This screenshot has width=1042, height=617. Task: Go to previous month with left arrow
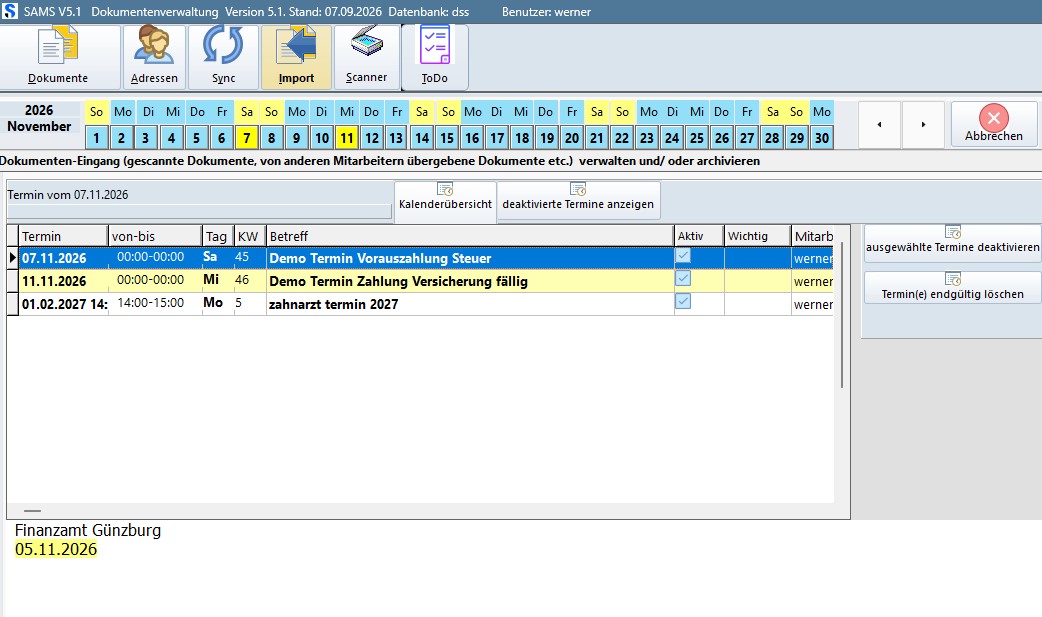[879, 124]
